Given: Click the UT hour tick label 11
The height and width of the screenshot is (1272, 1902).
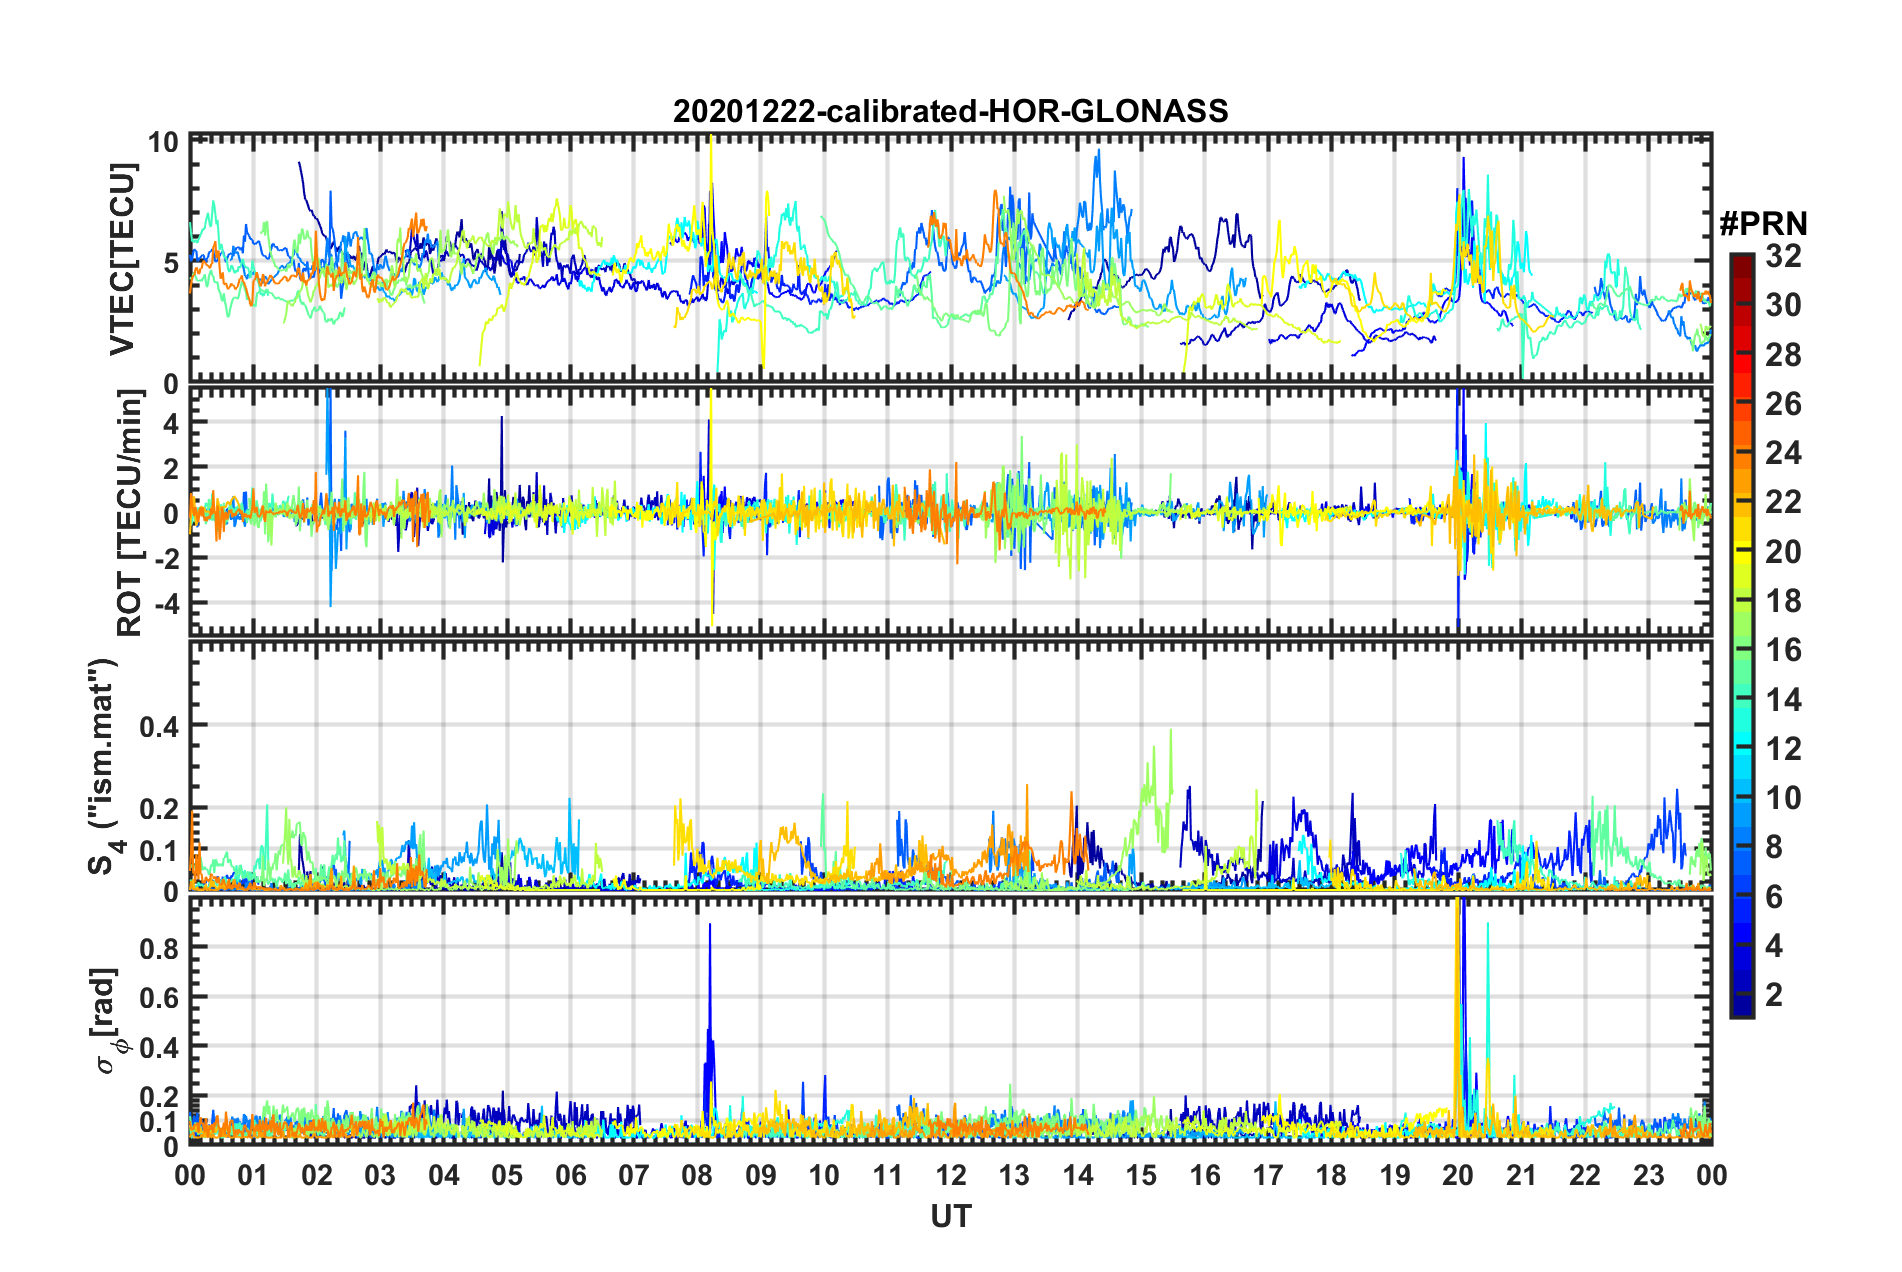Looking at the screenshot, I should point(888,1175).
